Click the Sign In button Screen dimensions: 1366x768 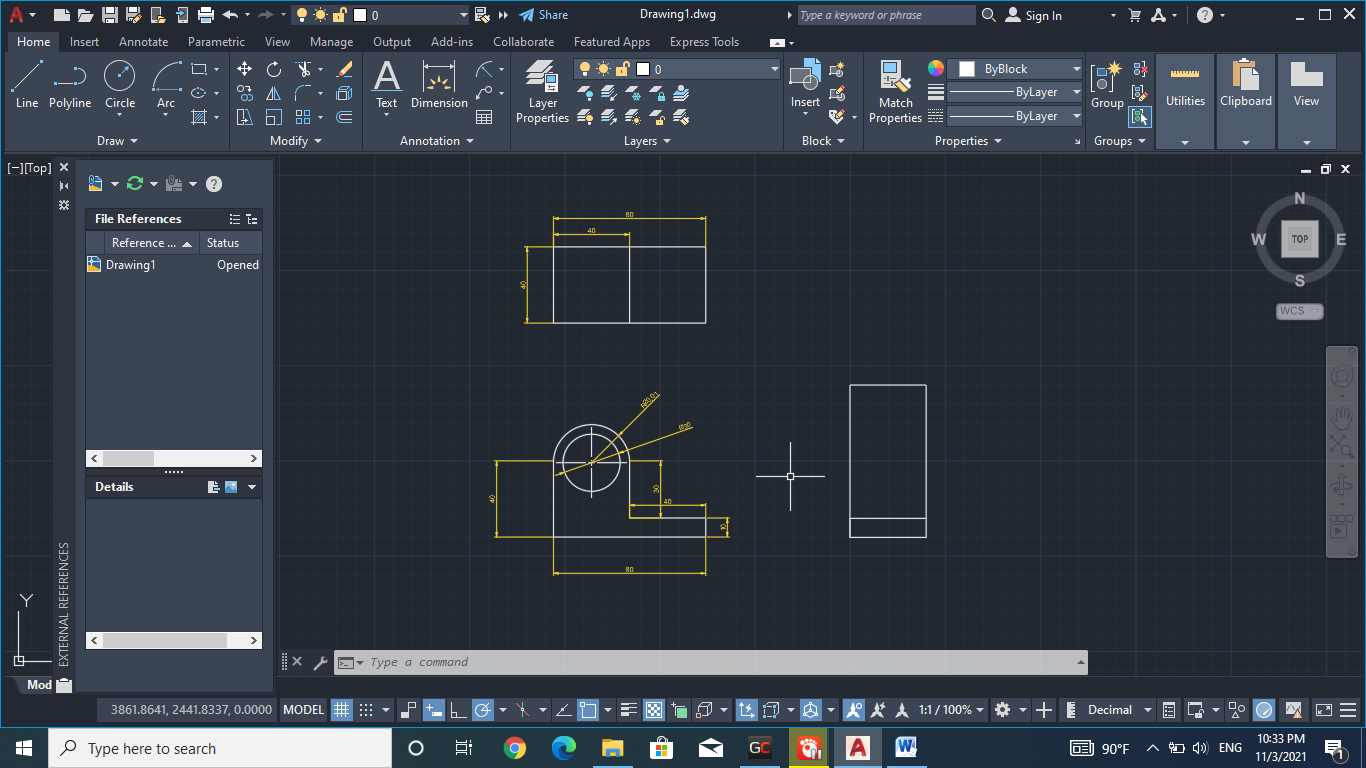tap(1033, 15)
